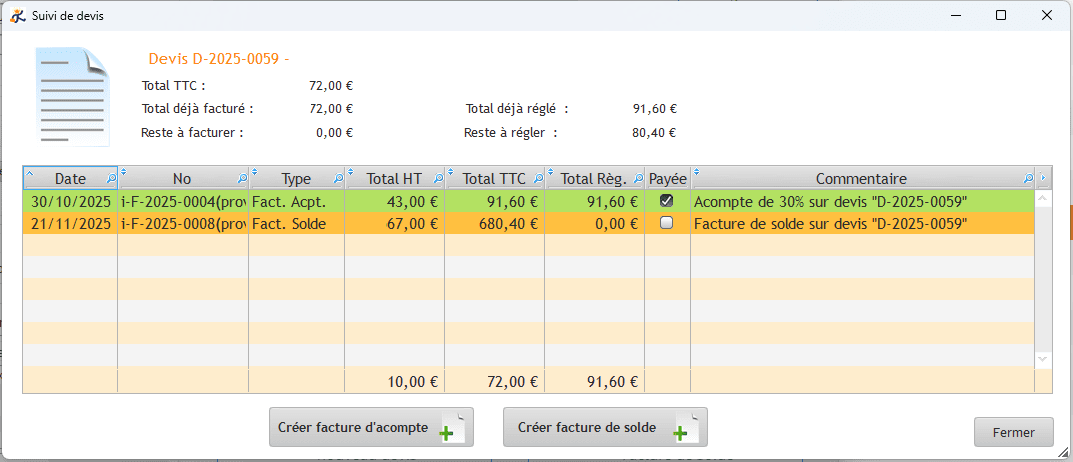
Task: Click the search magnifier in Total Règ. header
Action: coord(637,179)
